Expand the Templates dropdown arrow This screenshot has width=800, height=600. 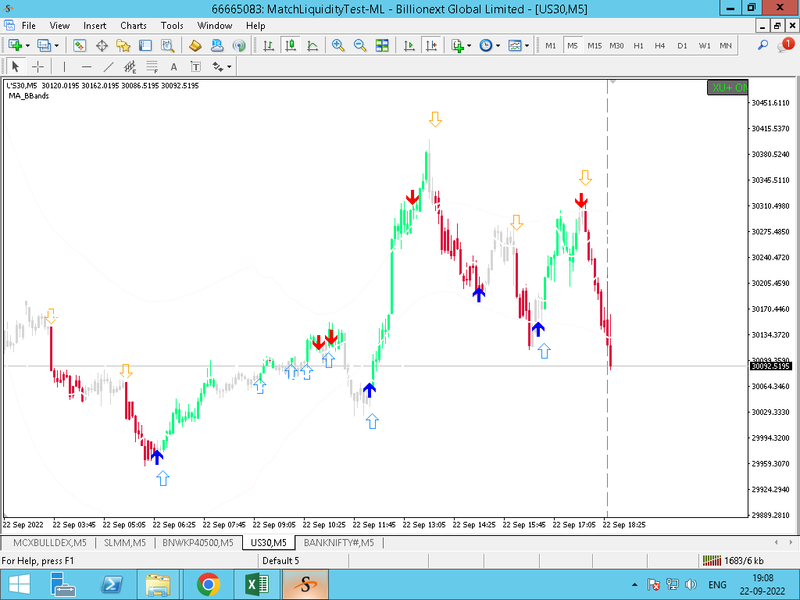[x=527, y=45]
